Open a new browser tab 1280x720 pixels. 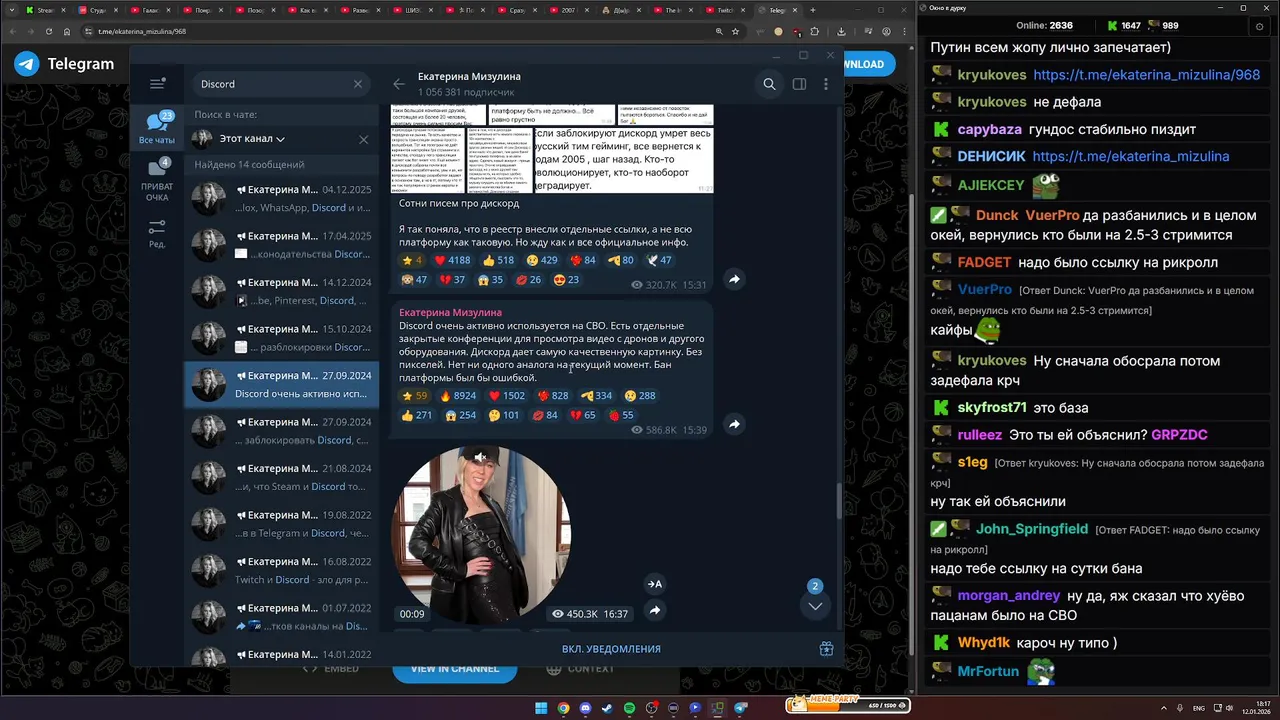coord(812,10)
